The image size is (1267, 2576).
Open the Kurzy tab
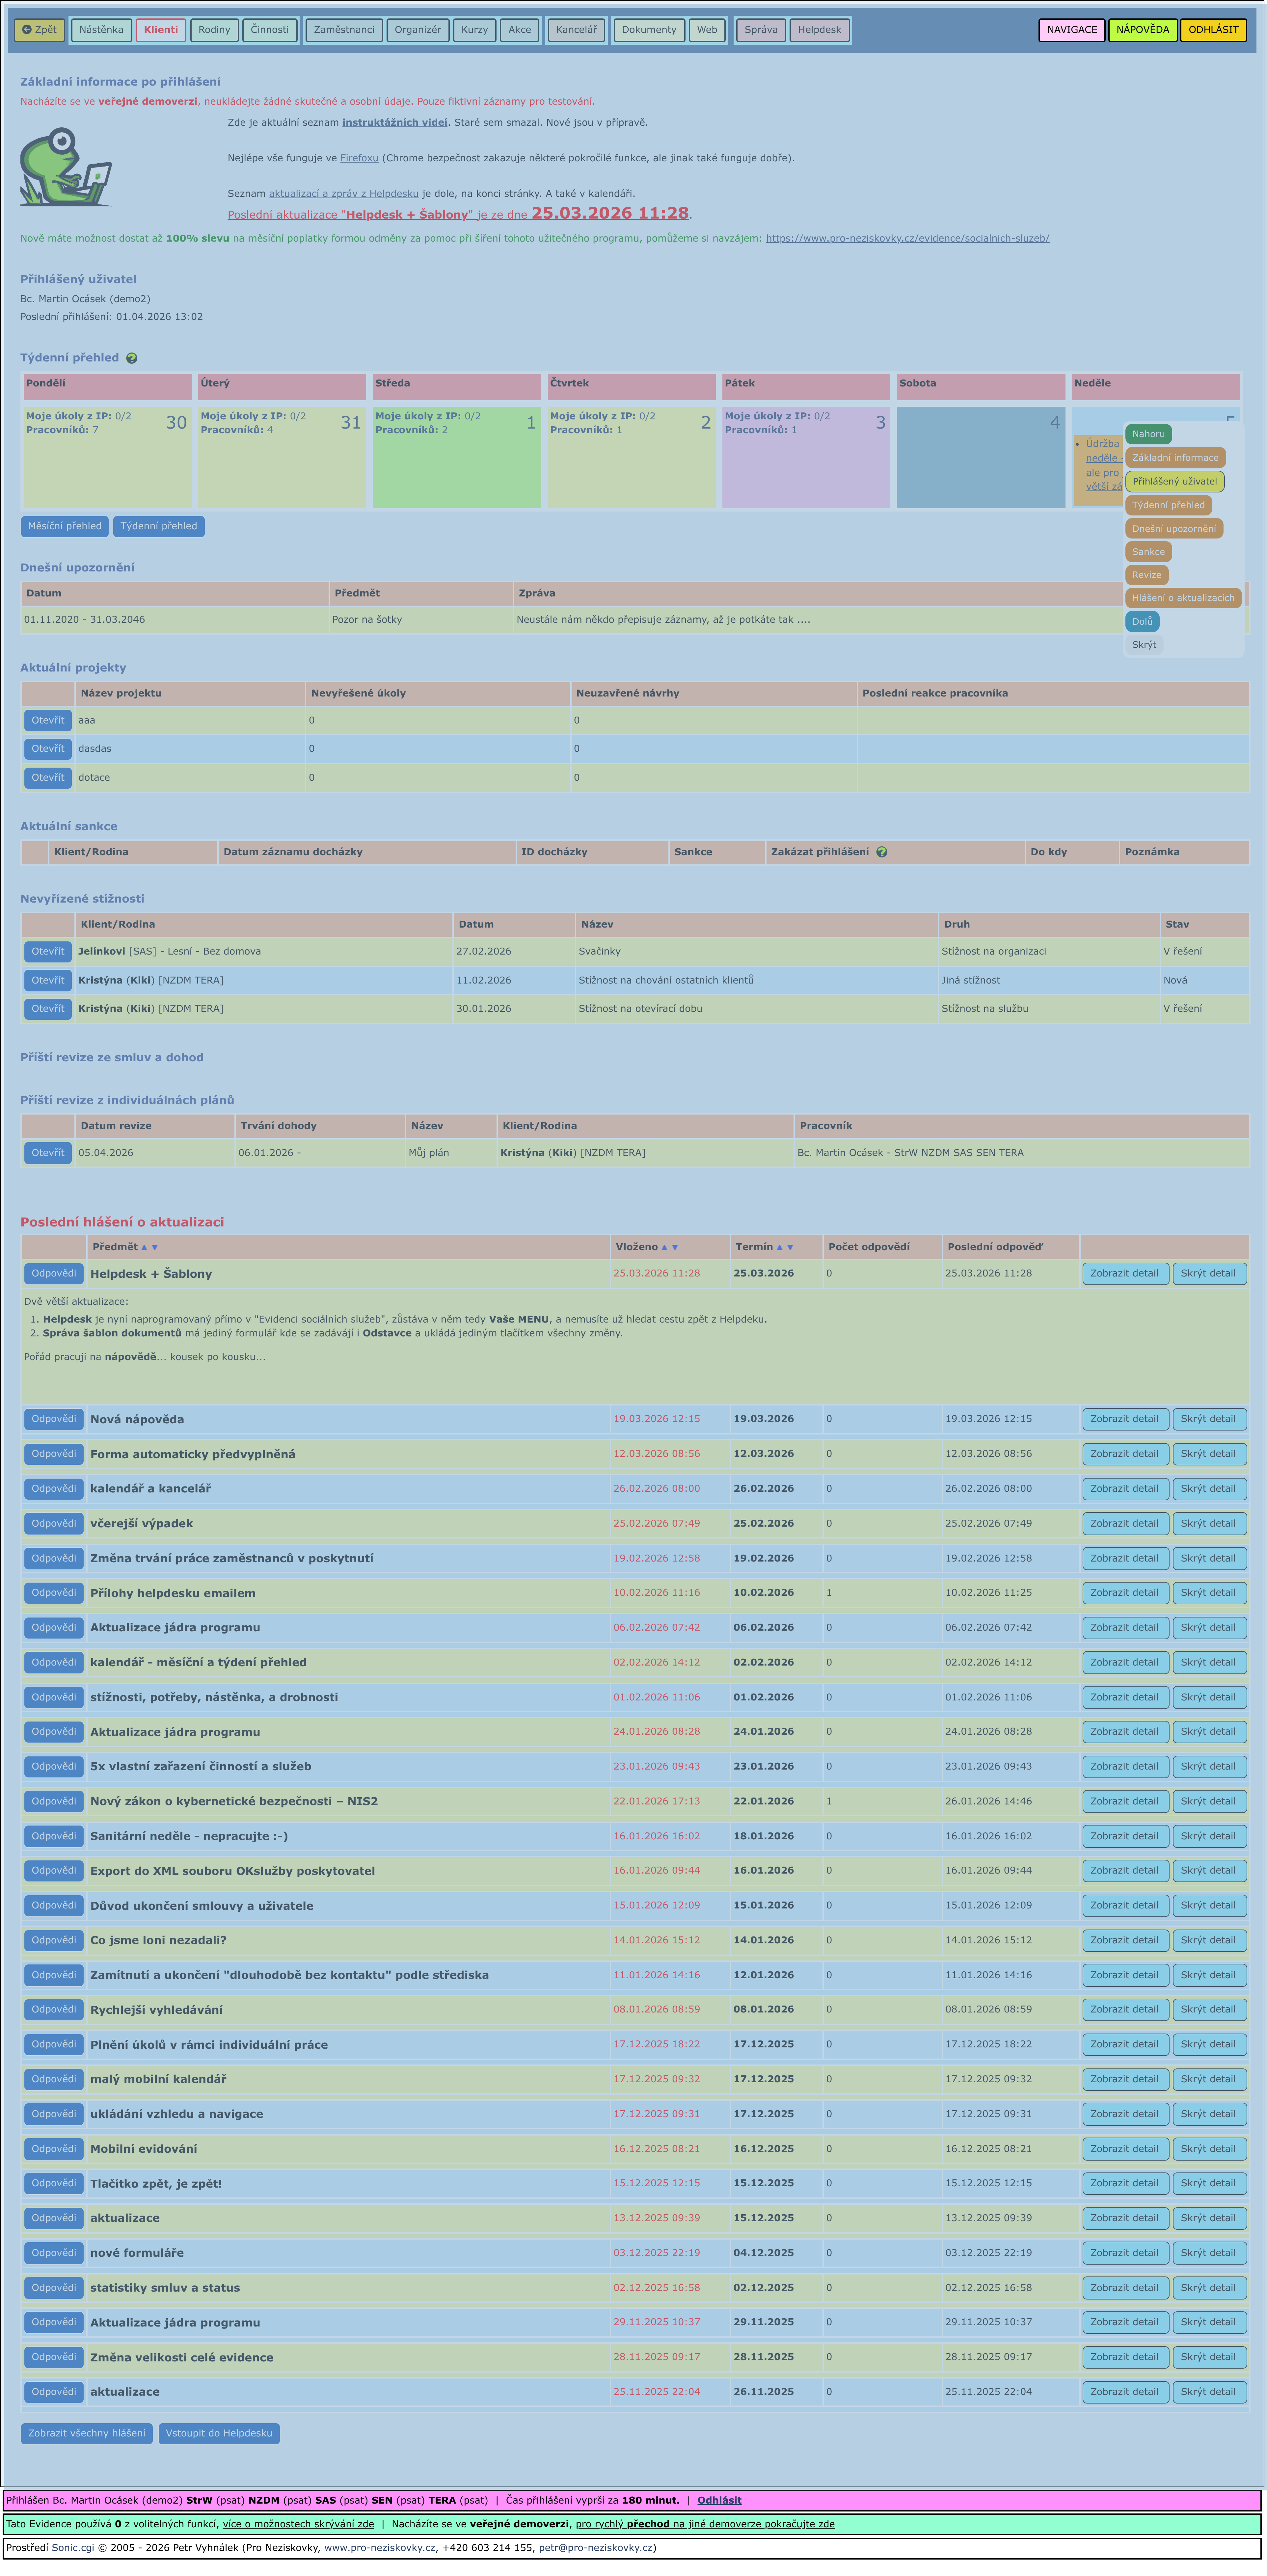(475, 30)
